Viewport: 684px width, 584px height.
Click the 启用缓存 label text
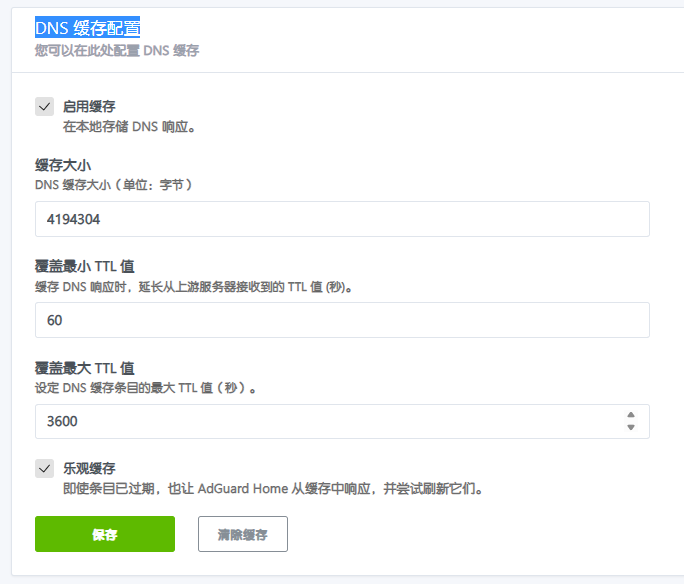(x=89, y=106)
